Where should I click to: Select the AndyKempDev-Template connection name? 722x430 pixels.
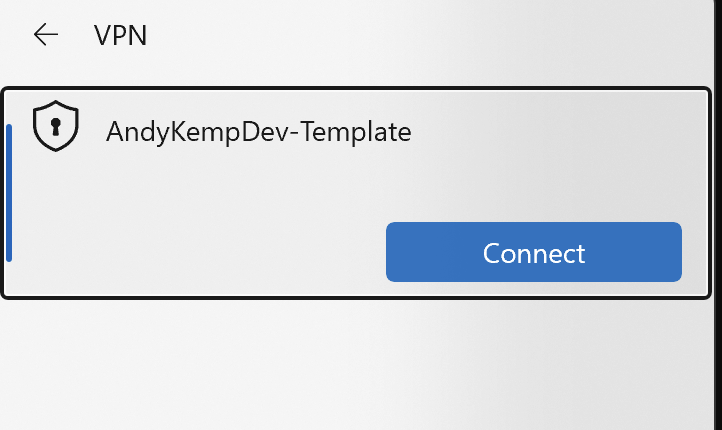(x=258, y=132)
